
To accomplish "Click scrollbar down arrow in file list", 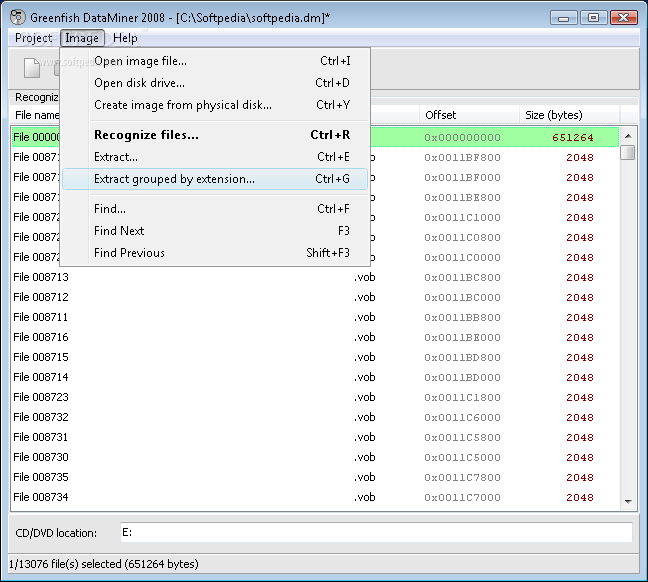I will (628, 502).
